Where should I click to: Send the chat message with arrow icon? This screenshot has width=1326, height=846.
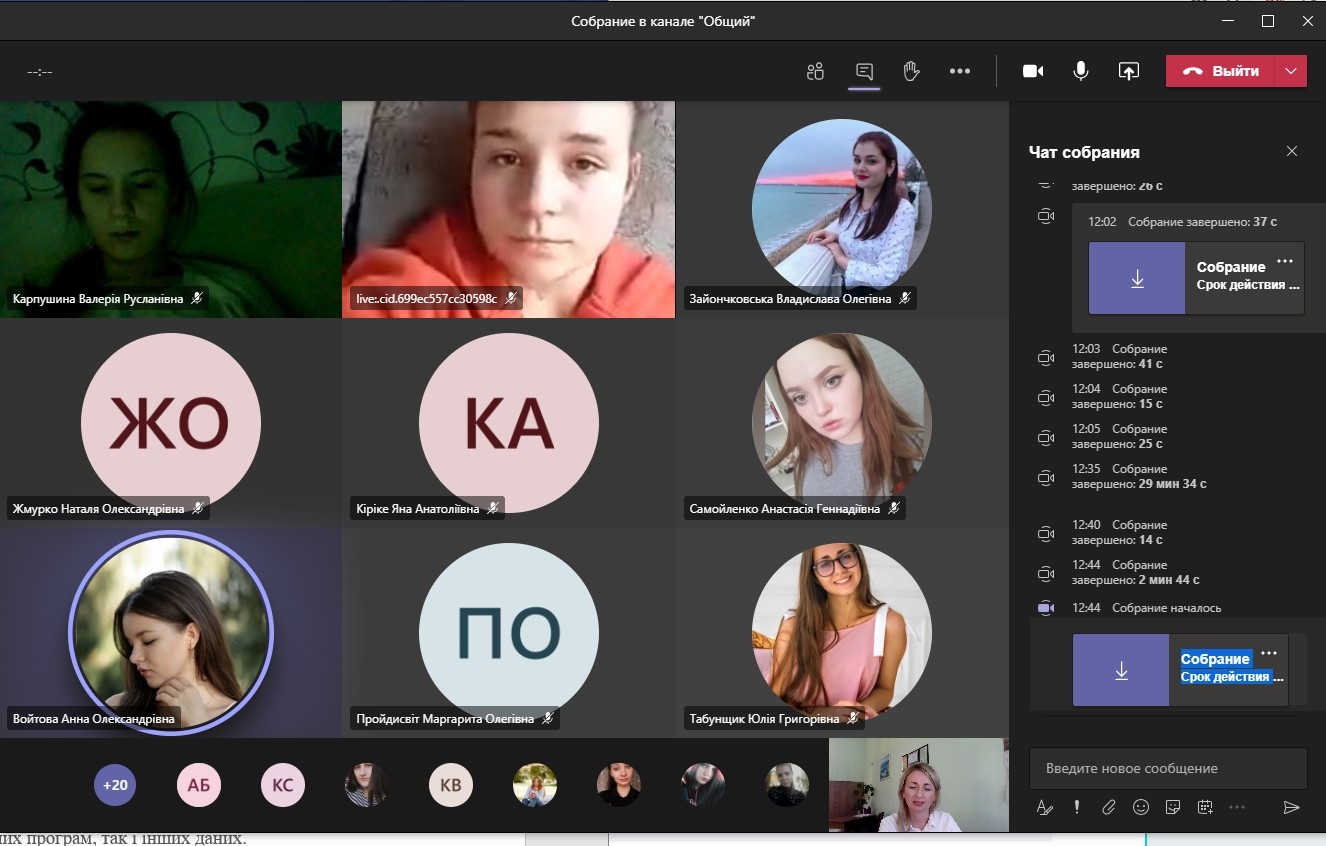[1291, 807]
